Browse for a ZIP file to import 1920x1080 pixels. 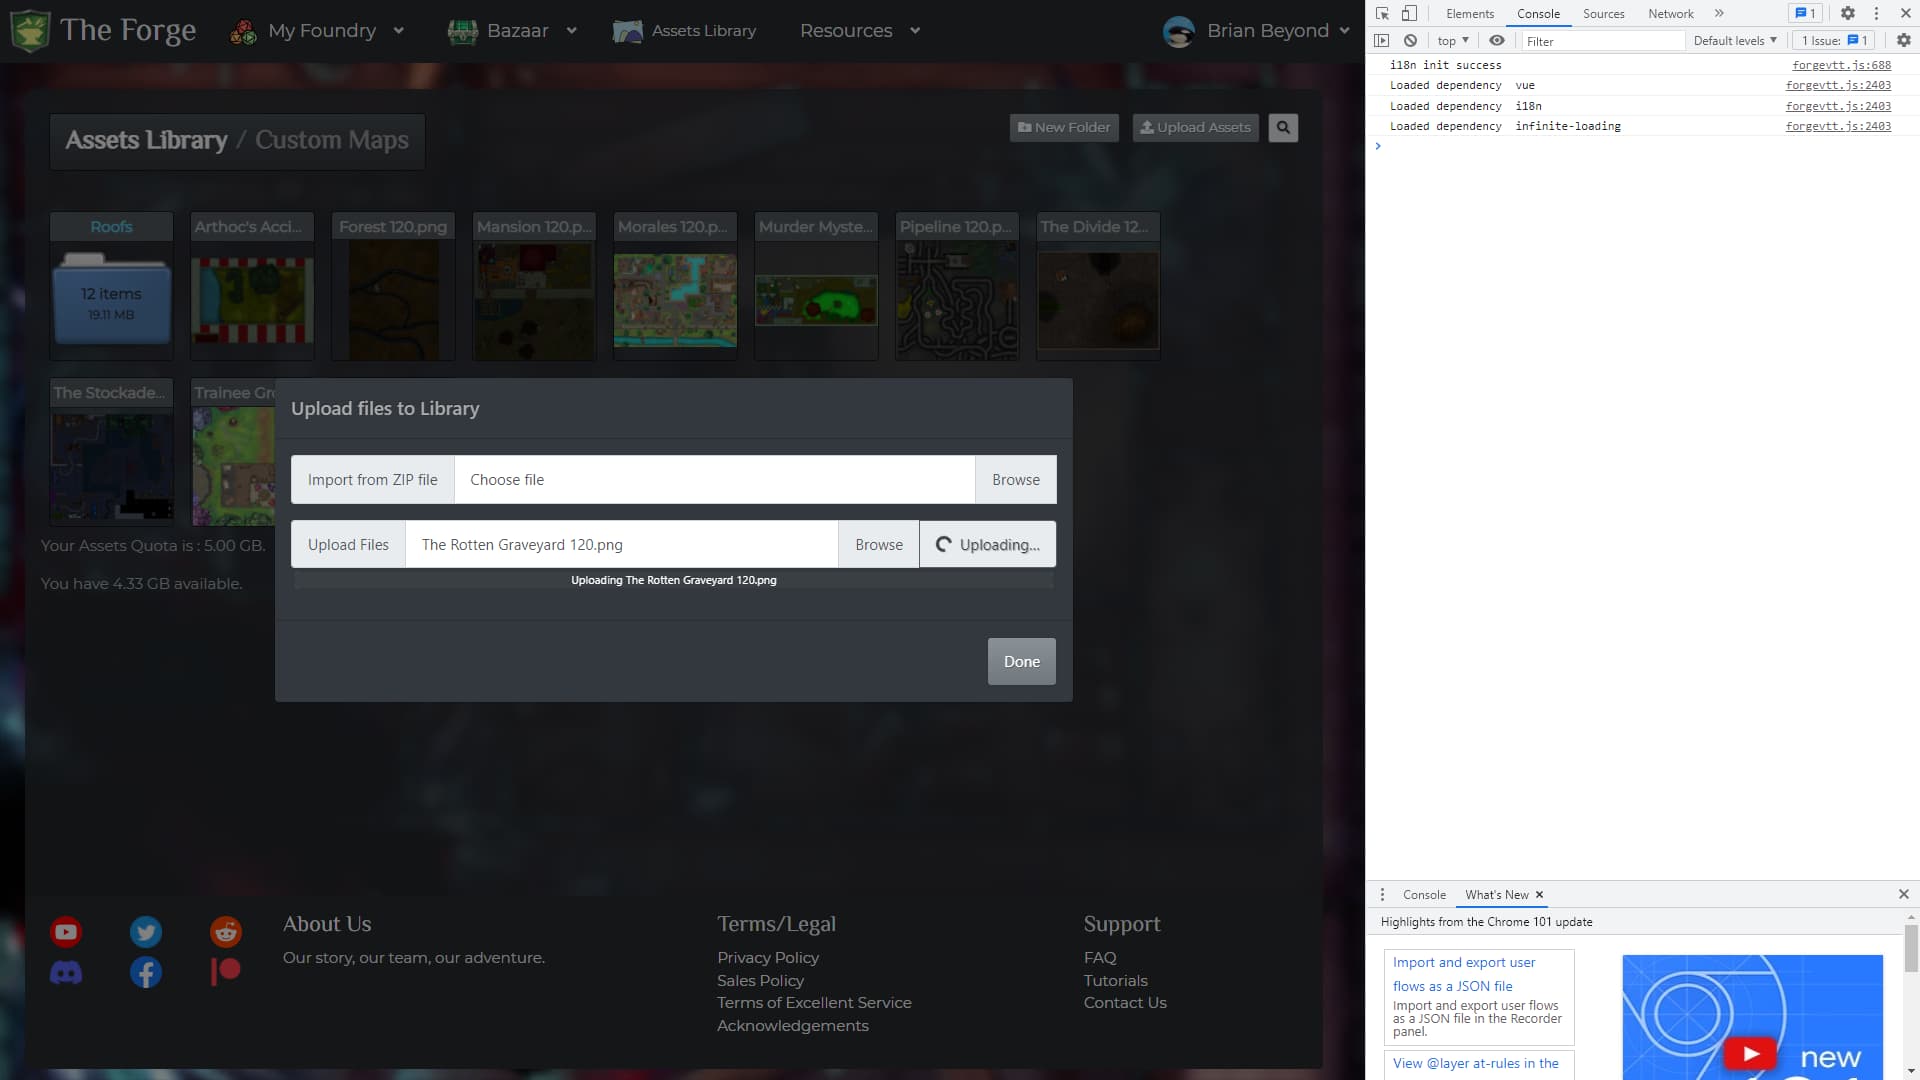tap(1016, 480)
